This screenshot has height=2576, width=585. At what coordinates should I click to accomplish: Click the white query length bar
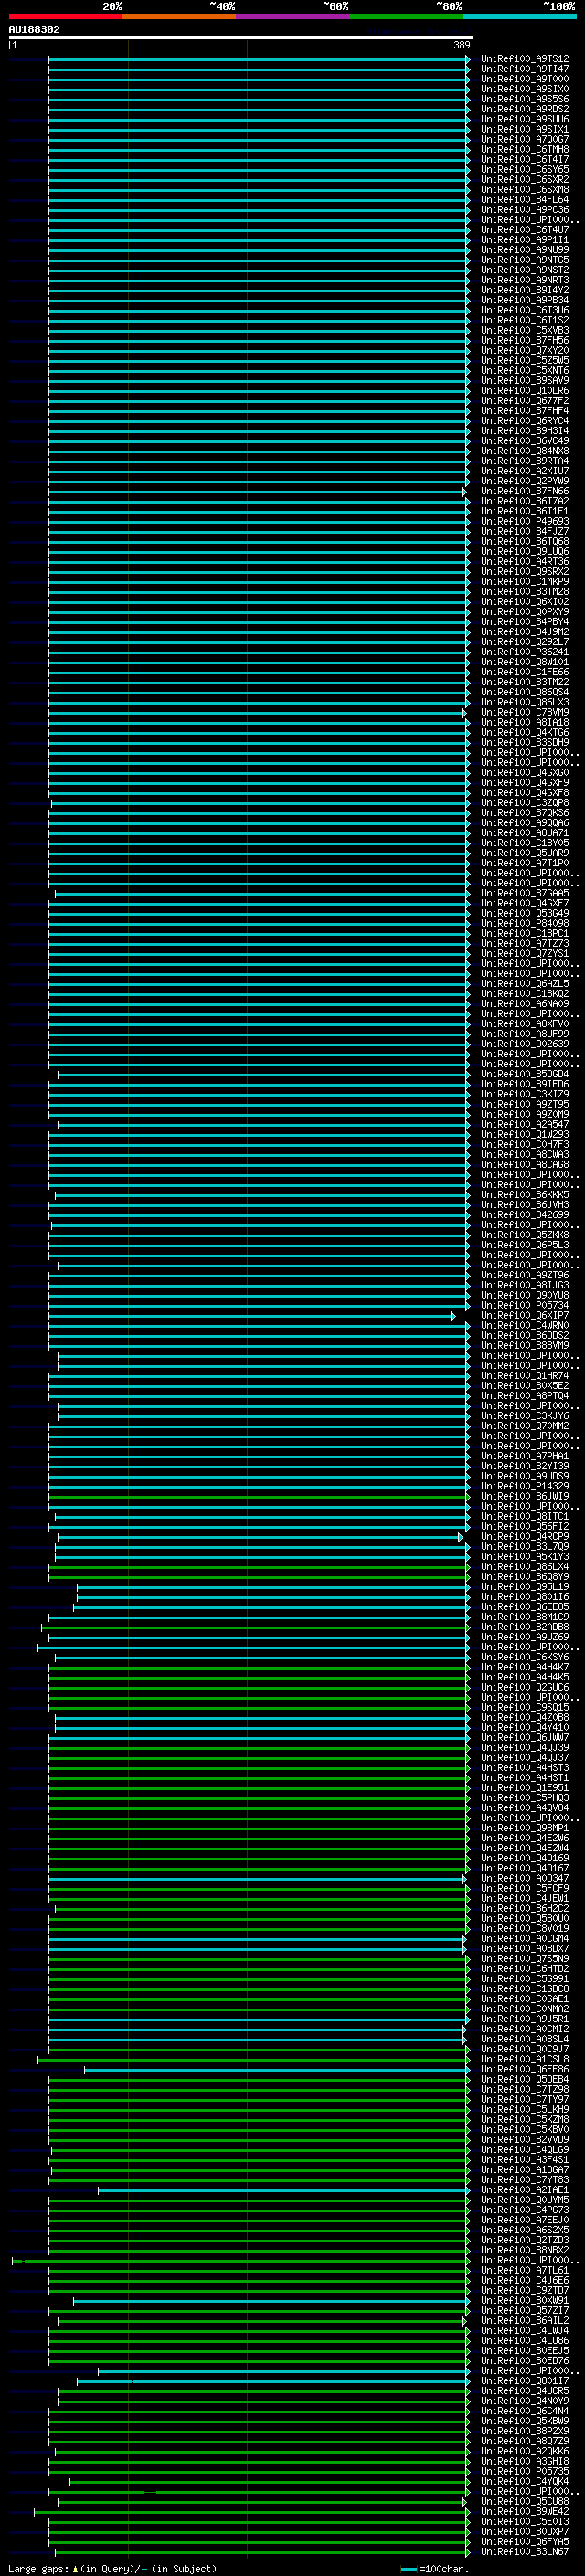point(241,38)
